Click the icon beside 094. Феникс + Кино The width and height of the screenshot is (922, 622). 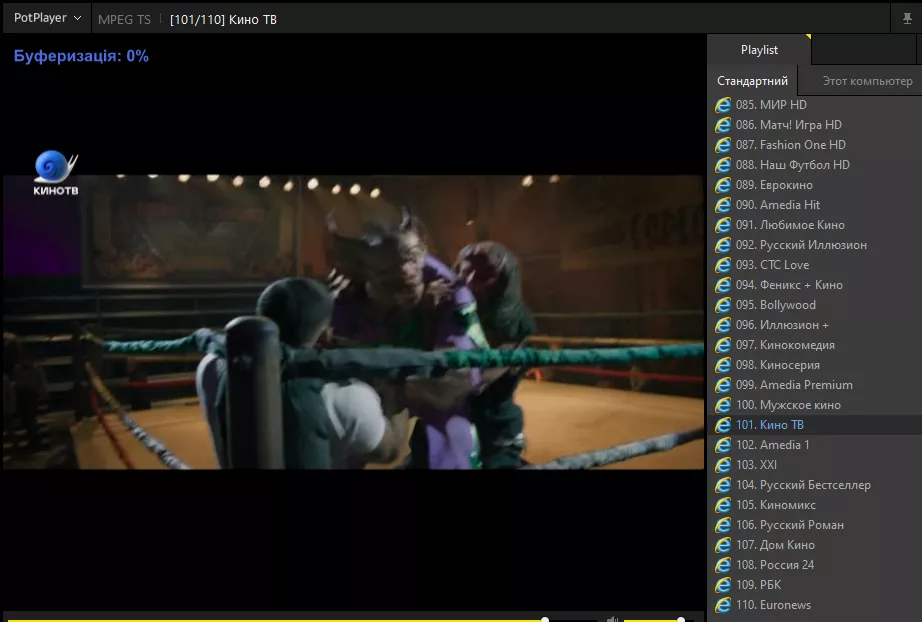[723, 285]
